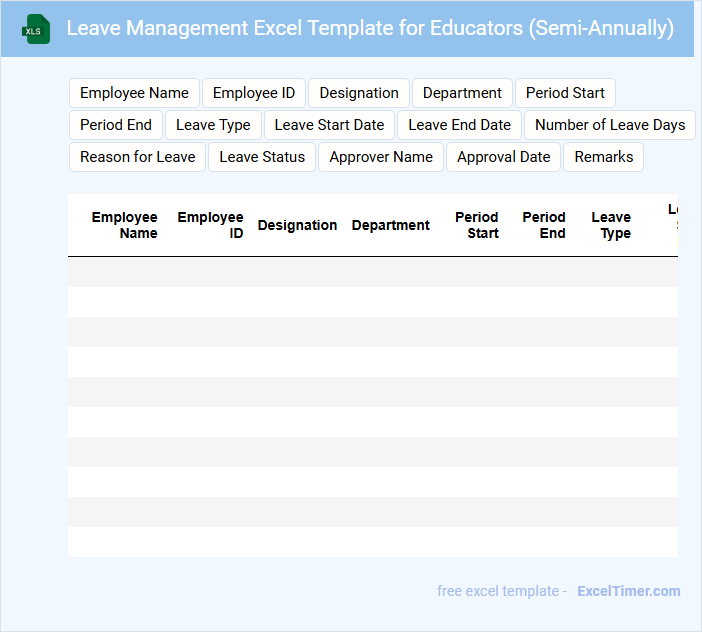
Task: Click the Approver Name tag
Action: pos(381,157)
